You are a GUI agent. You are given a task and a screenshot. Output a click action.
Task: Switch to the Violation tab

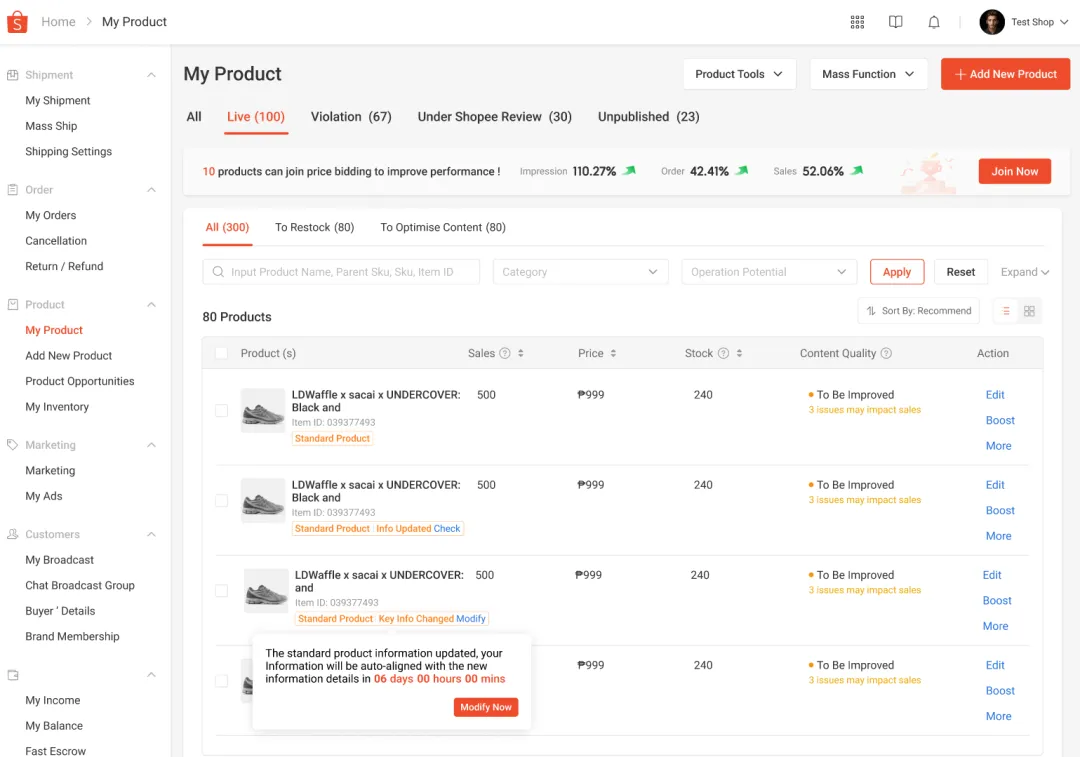click(x=351, y=116)
